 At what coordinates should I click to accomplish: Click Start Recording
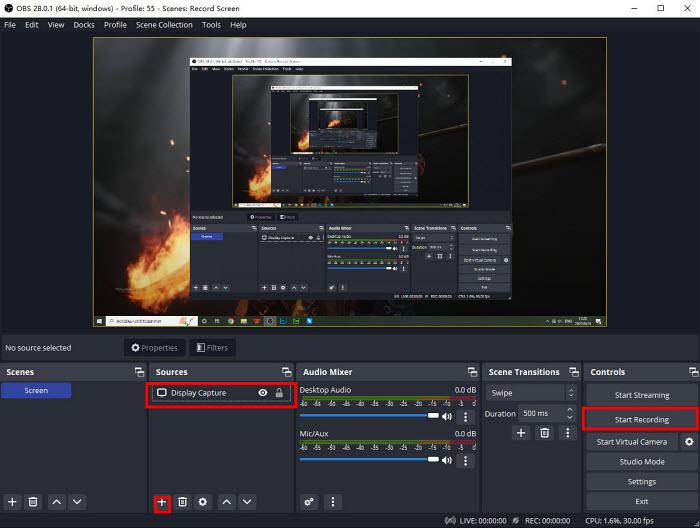642,420
